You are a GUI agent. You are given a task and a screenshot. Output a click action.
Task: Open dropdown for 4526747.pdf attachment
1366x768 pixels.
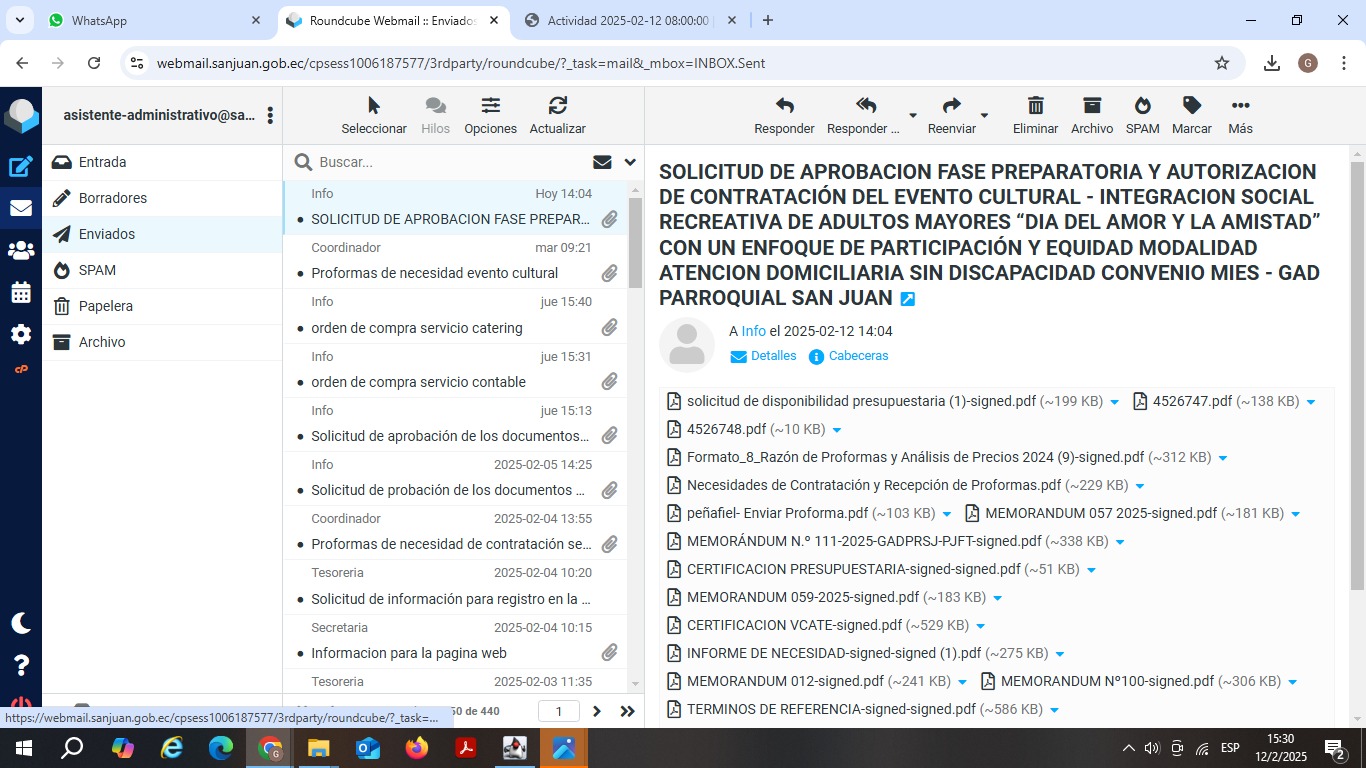point(1311,402)
